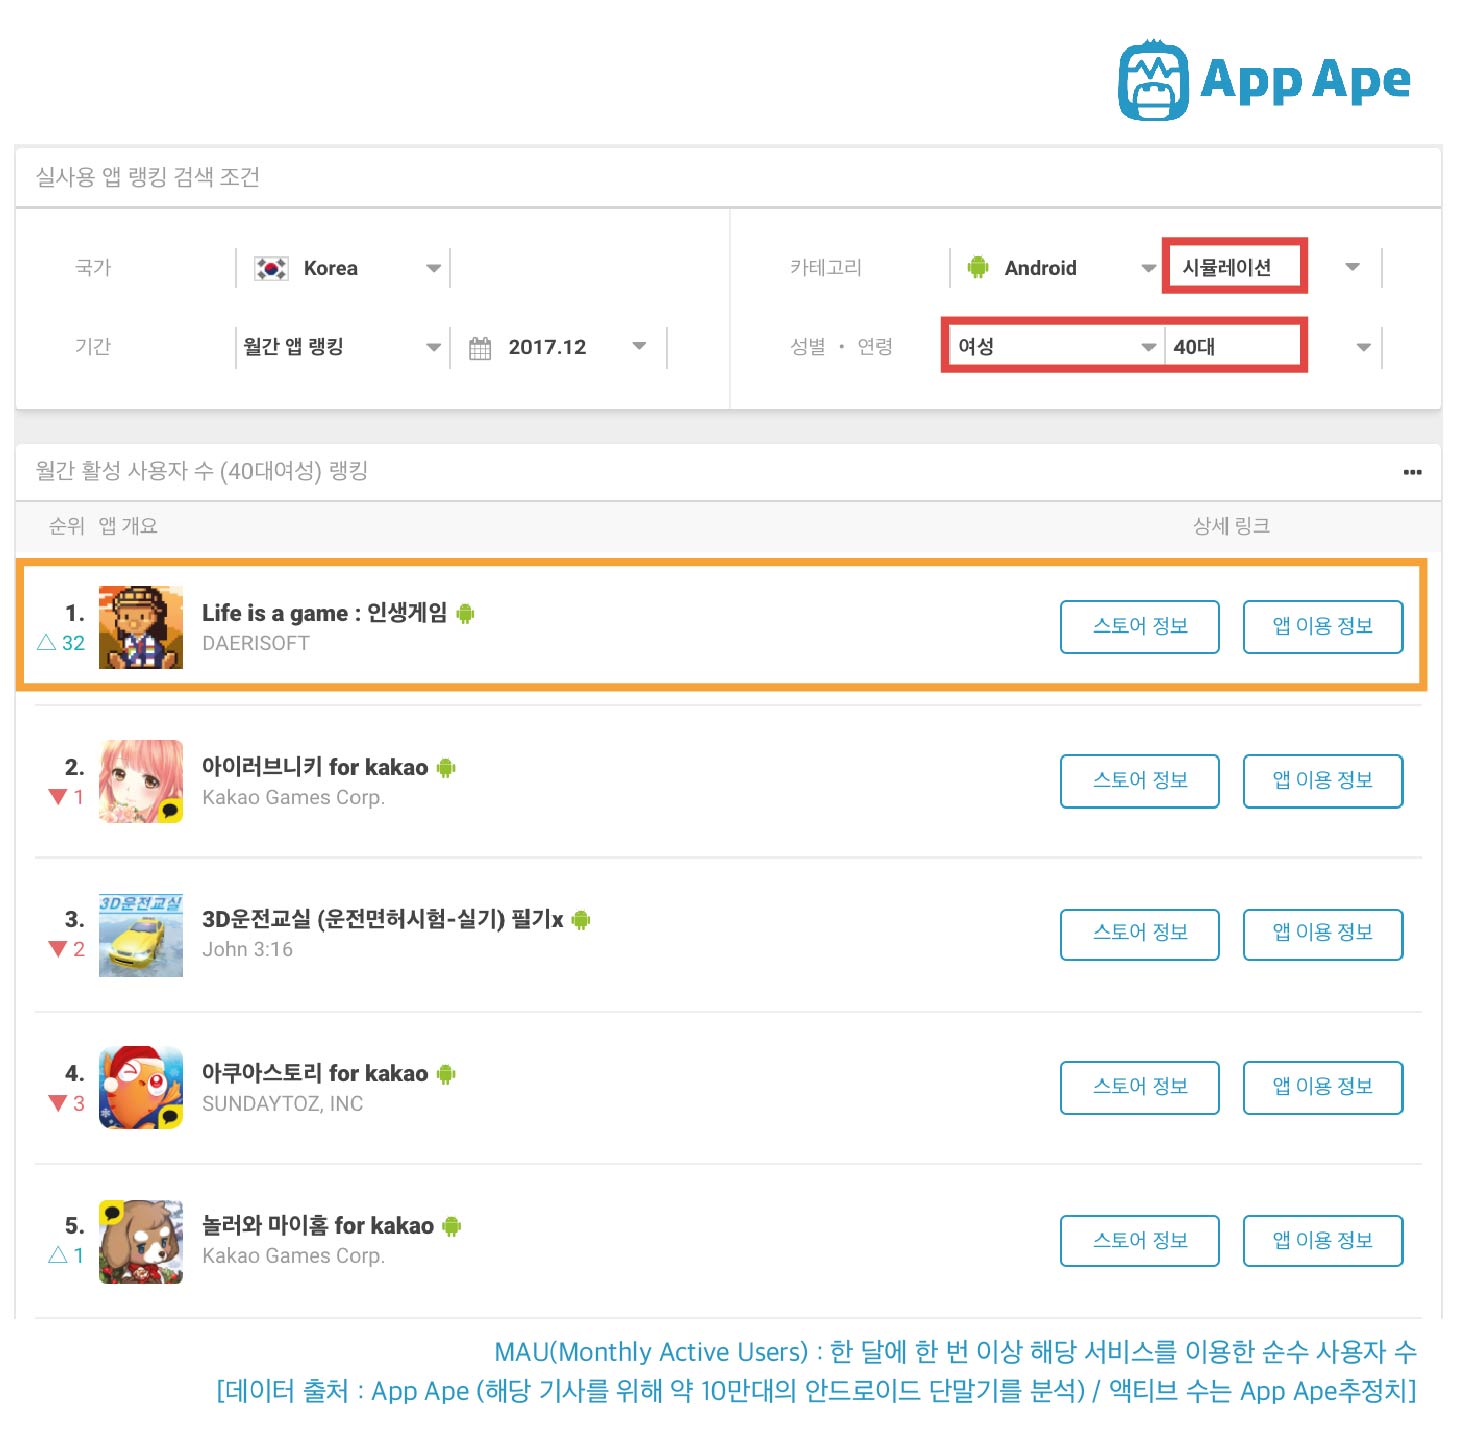Open the three-dot more options menu
Viewport: 1458px width, 1431px height.
pos(1412,472)
